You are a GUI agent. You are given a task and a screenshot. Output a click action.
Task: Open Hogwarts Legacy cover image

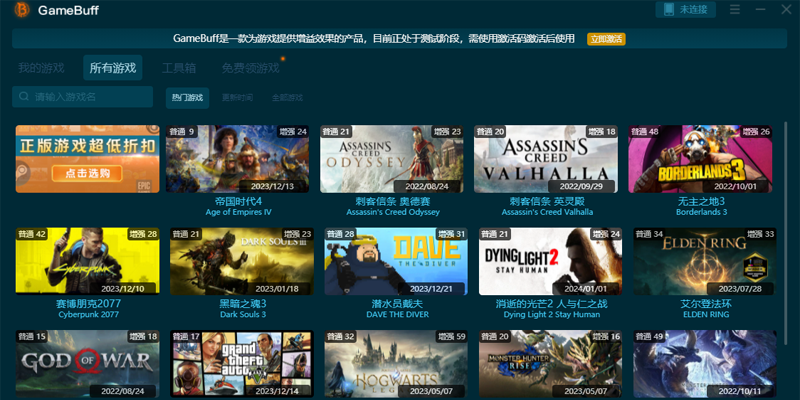pos(396,364)
